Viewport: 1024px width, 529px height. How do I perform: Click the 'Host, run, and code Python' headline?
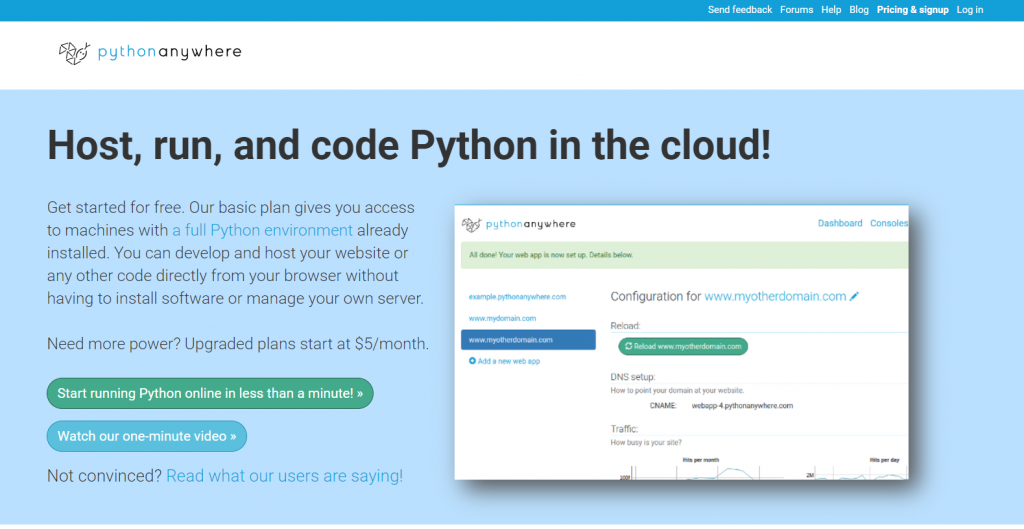point(409,145)
